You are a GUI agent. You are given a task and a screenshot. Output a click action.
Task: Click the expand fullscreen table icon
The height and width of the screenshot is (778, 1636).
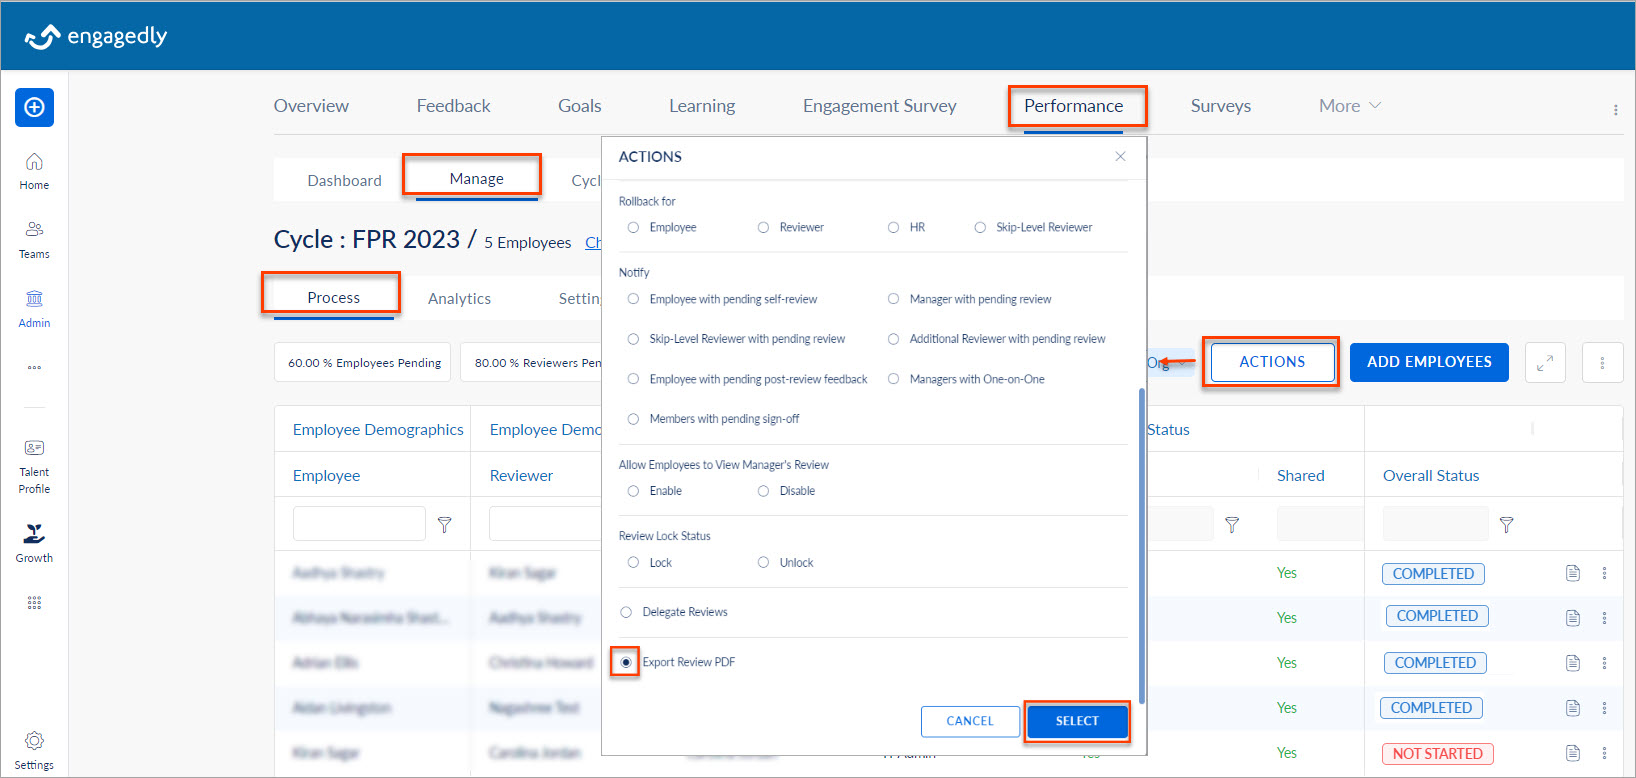pos(1545,362)
